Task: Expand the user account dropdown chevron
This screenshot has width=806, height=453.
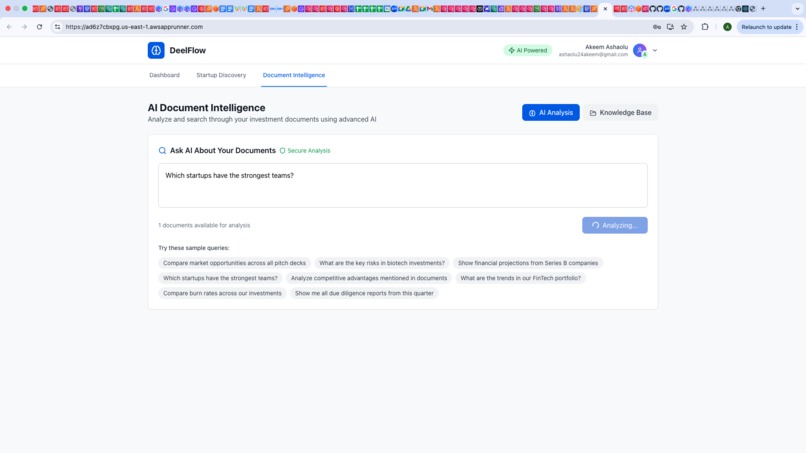Action: point(655,50)
